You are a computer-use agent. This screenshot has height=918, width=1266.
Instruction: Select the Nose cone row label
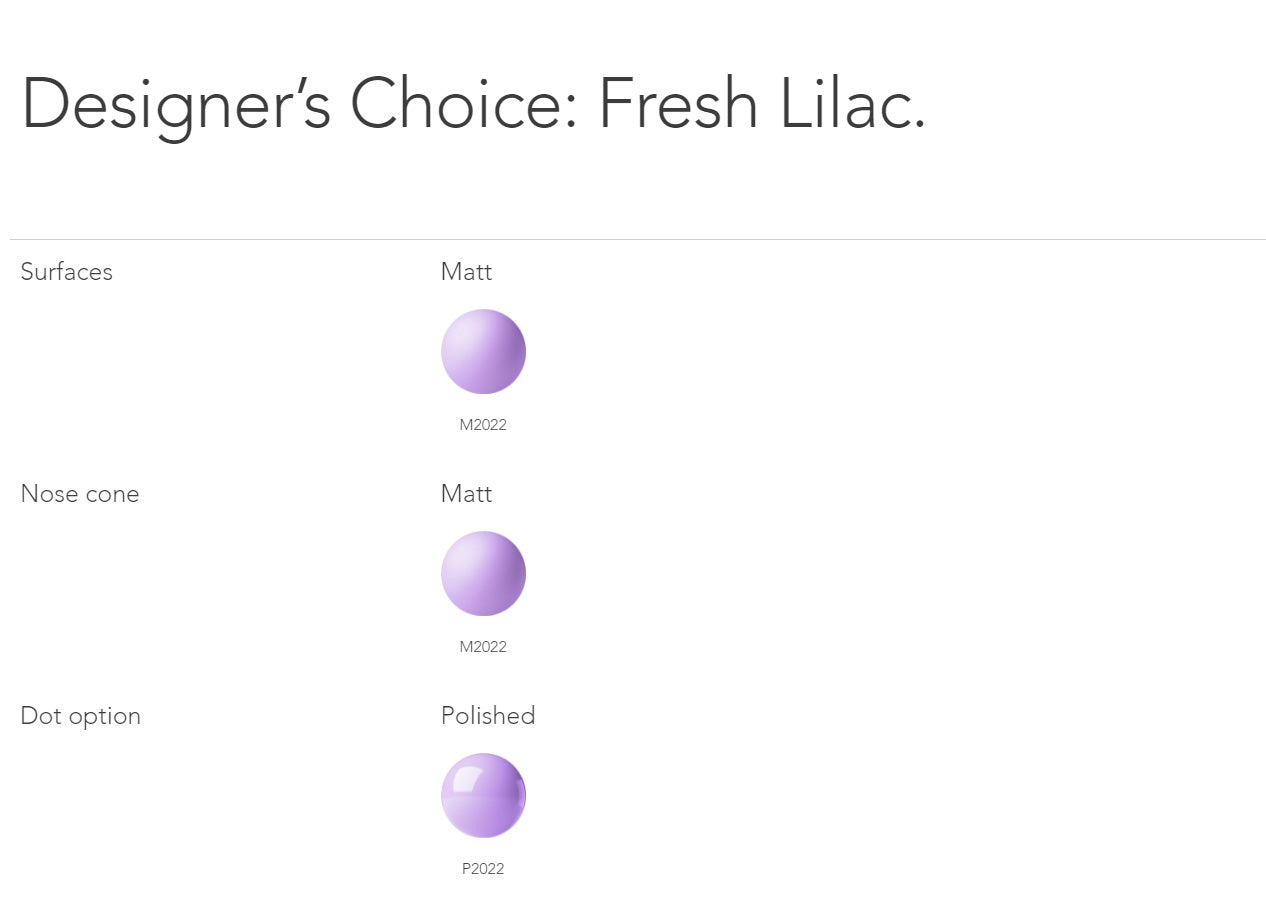[x=80, y=494]
